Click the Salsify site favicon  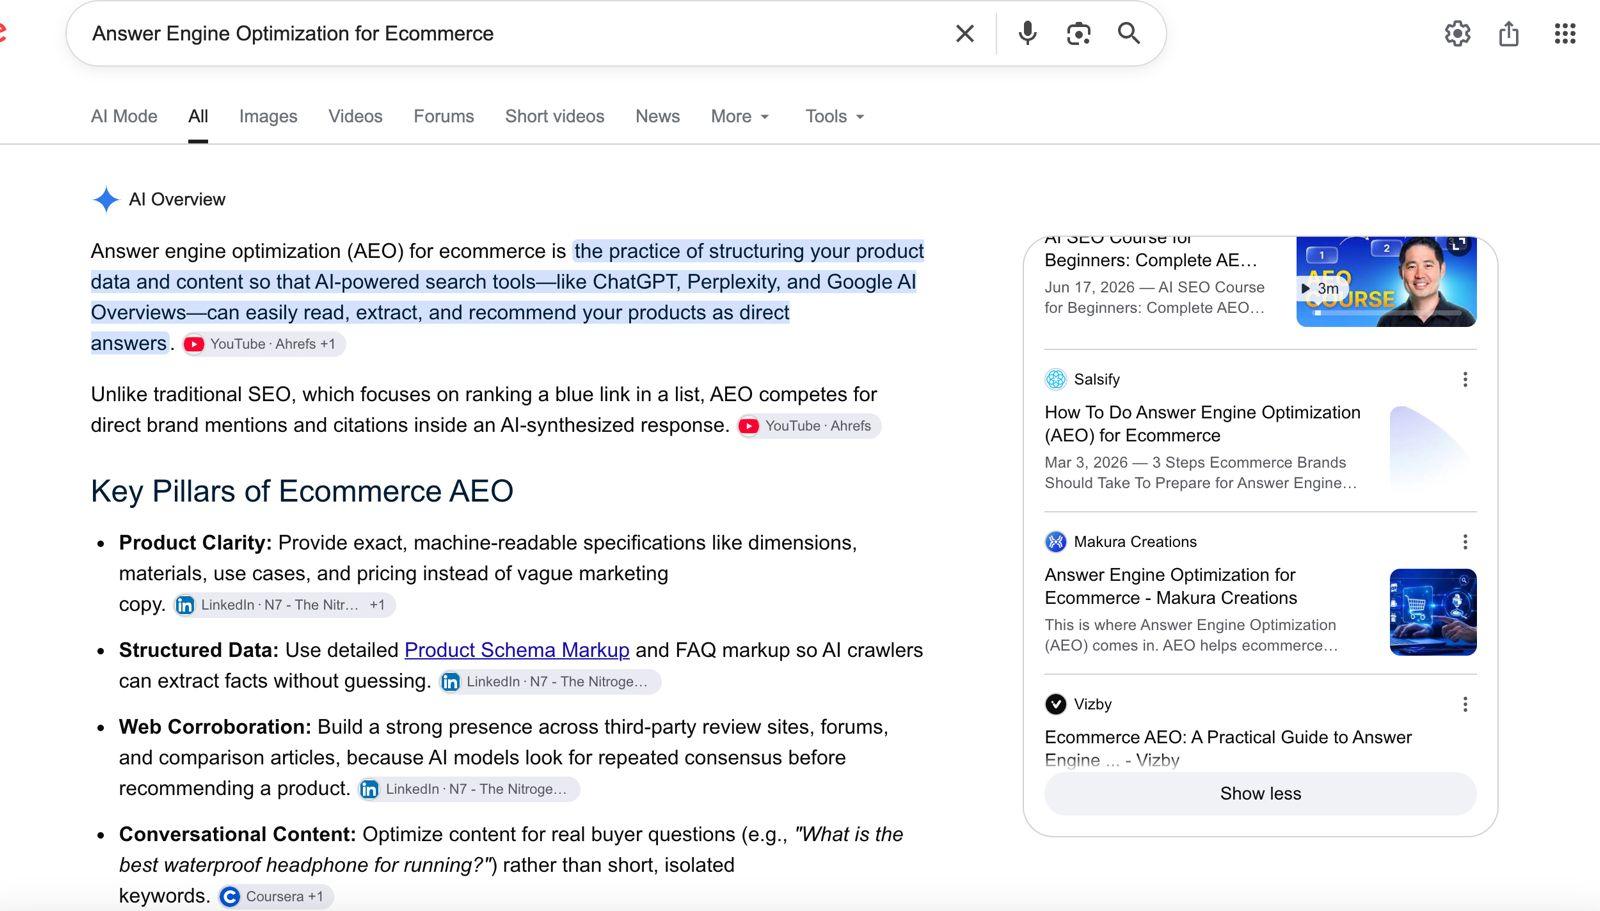click(x=1056, y=379)
